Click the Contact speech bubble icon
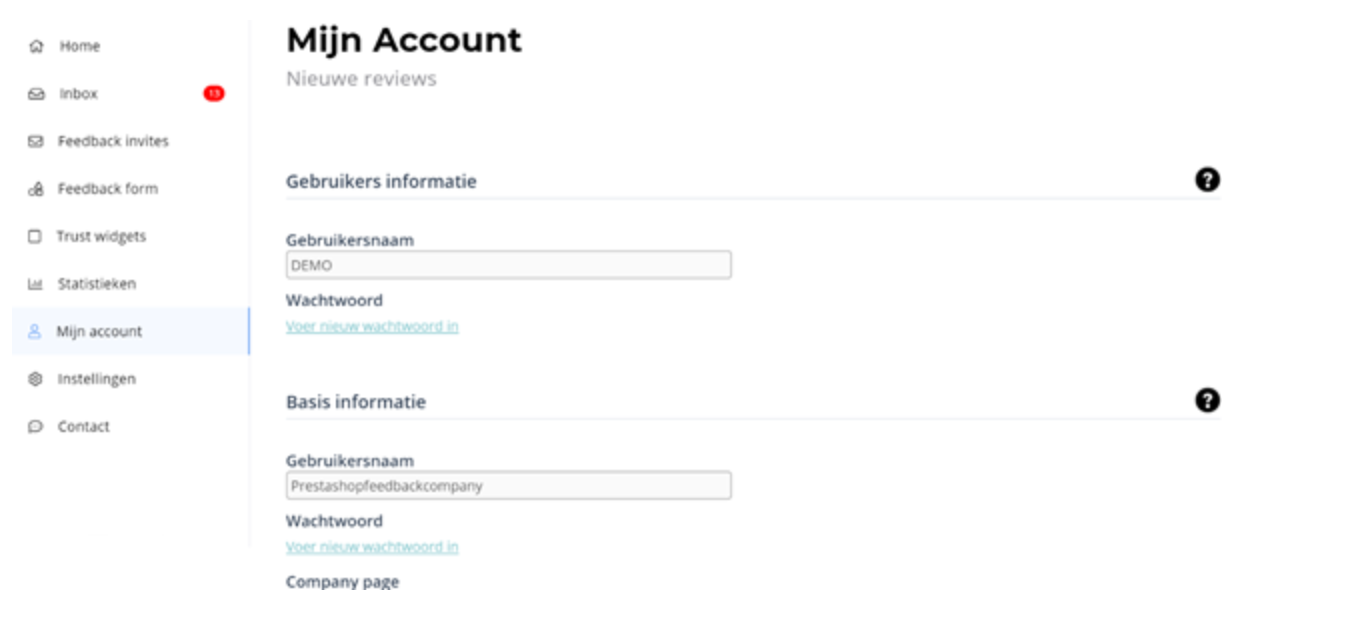Viewport: 1358px width, 640px height. [36, 427]
